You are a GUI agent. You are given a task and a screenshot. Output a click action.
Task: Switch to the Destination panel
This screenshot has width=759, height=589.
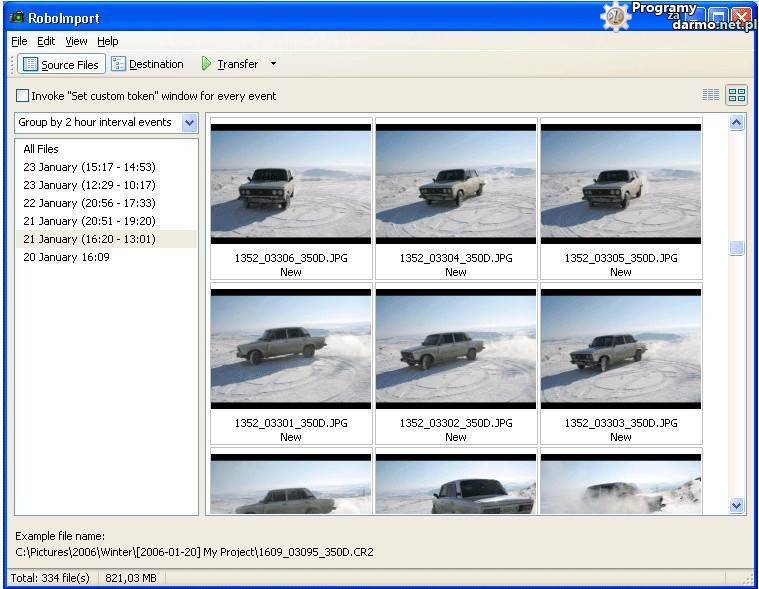click(147, 64)
